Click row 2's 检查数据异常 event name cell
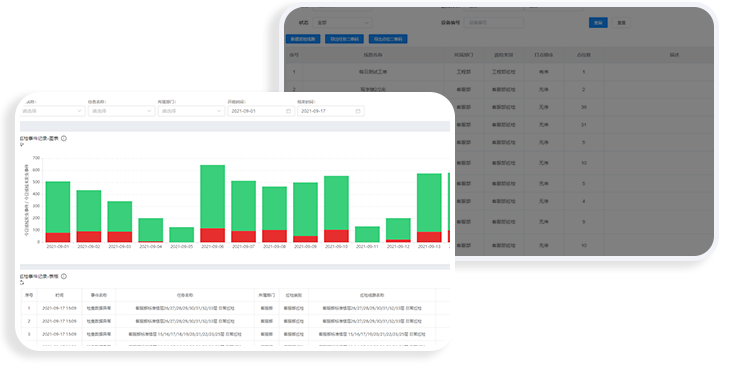 (99, 321)
